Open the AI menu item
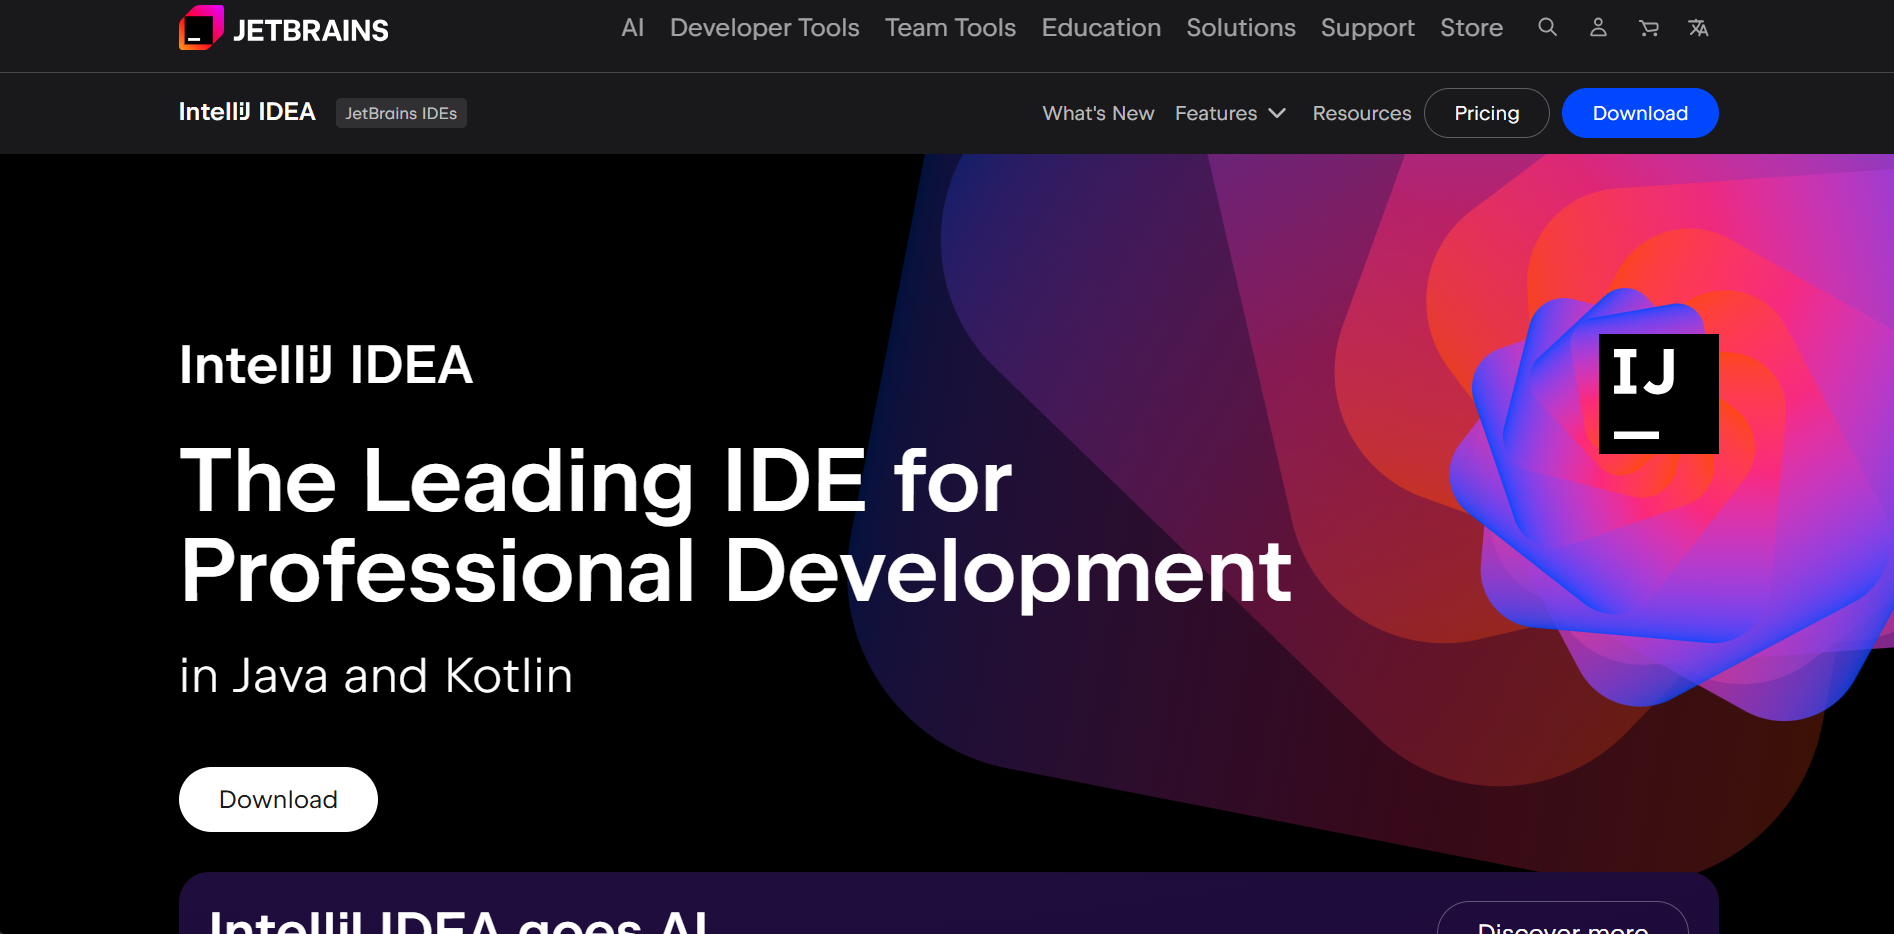 [632, 28]
